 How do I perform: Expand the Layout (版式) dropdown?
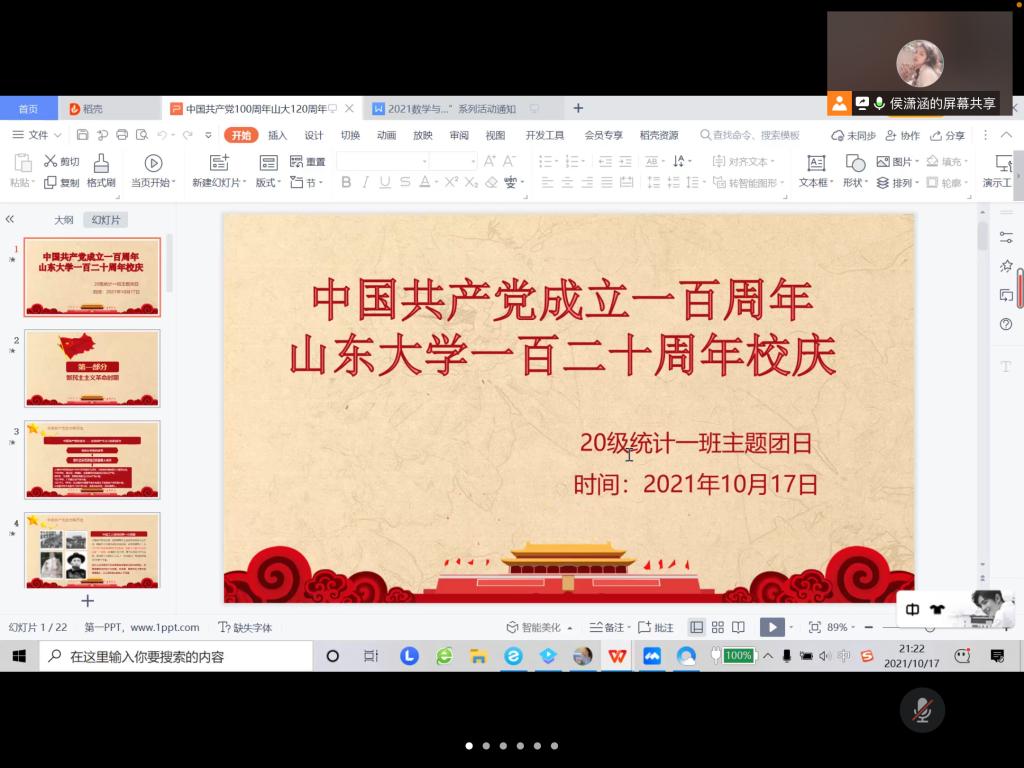click(x=268, y=183)
